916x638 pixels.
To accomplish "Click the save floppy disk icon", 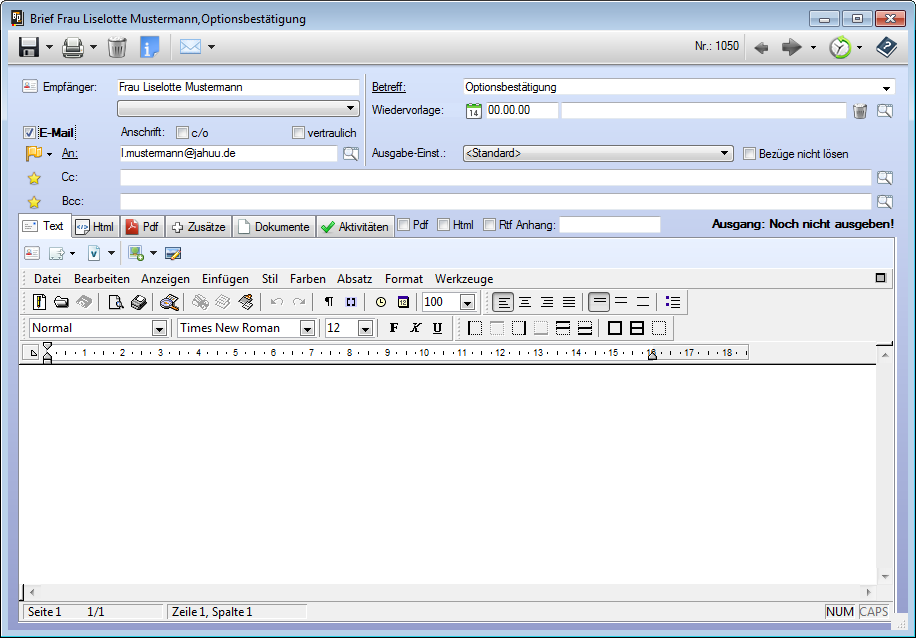I will tap(28, 46).
